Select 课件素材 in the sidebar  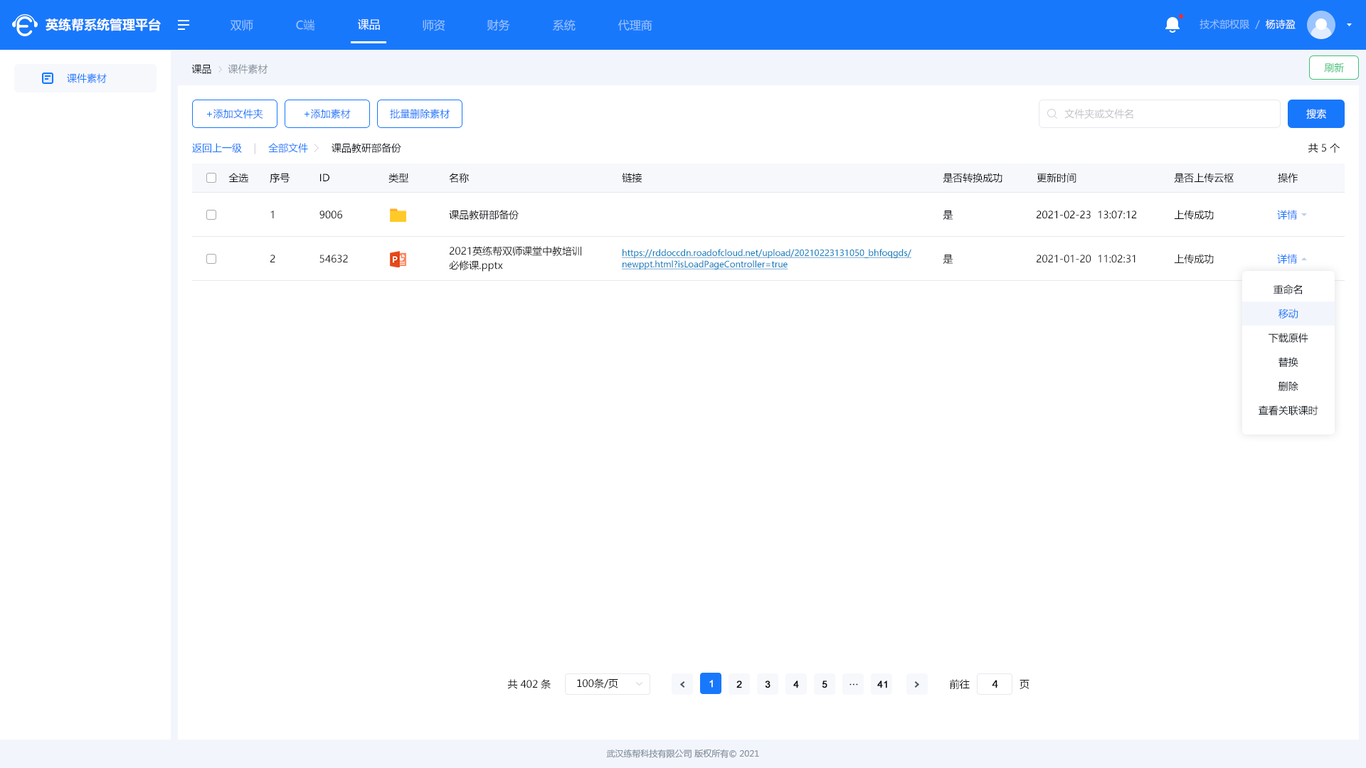[85, 78]
